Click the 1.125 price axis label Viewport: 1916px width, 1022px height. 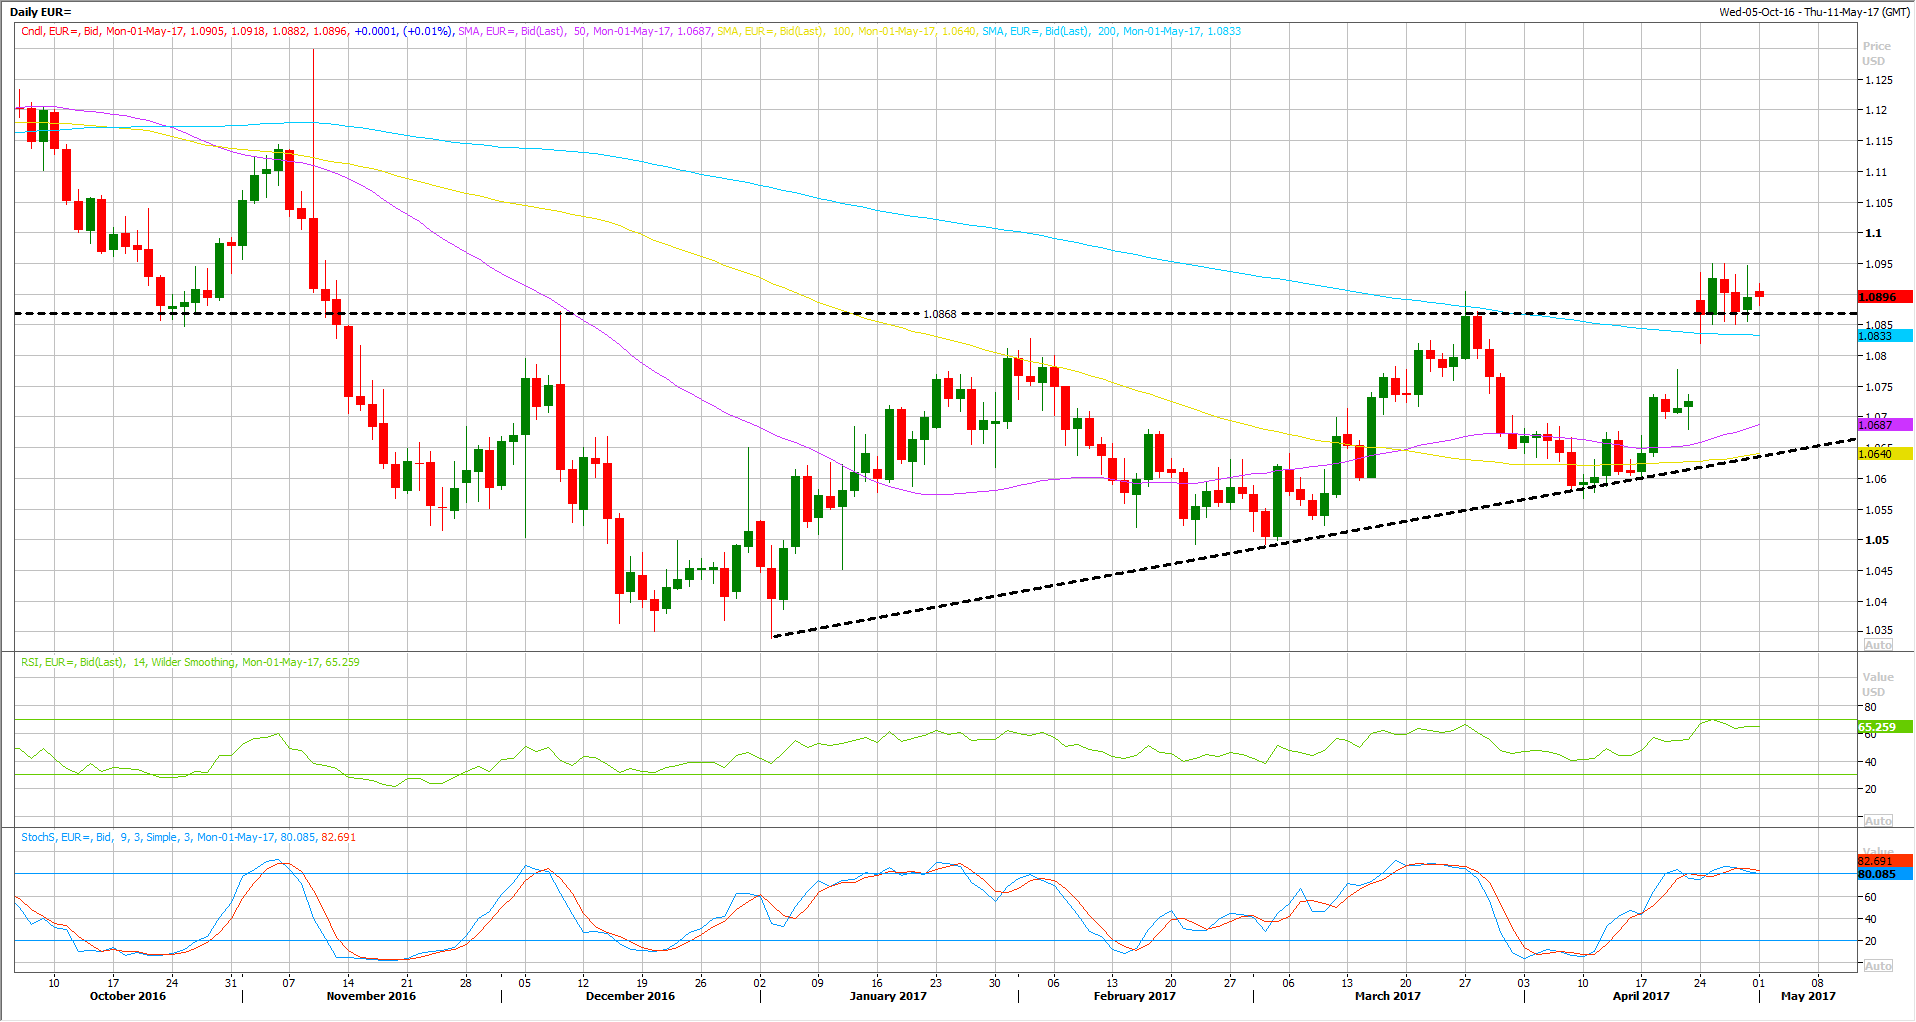tap(1878, 80)
